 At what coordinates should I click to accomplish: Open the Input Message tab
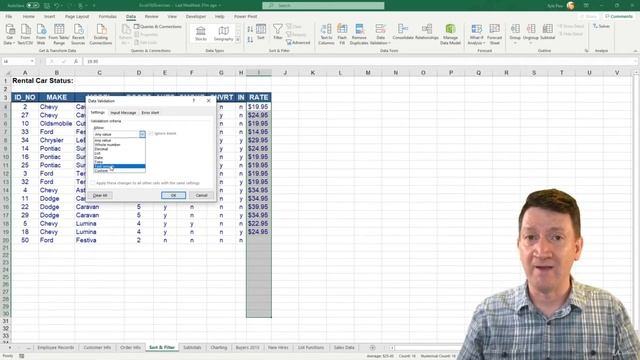(123, 113)
